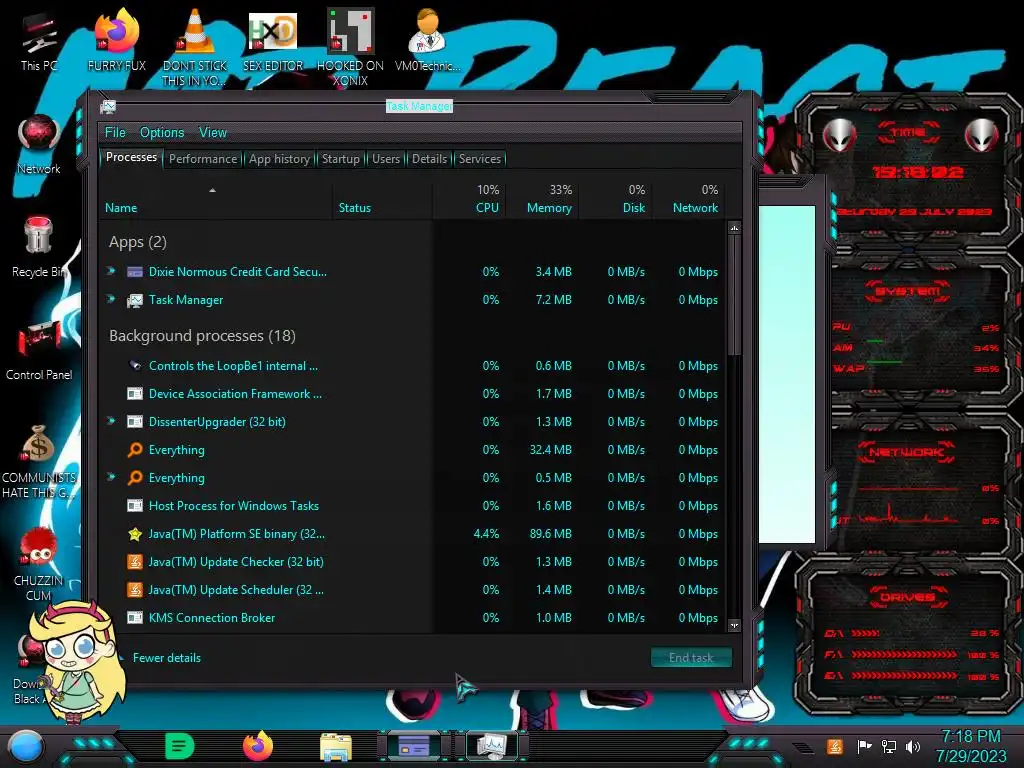The image size is (1024, 768).
Task: Open File Explorer from the taskbar
Action: [336, 747]
